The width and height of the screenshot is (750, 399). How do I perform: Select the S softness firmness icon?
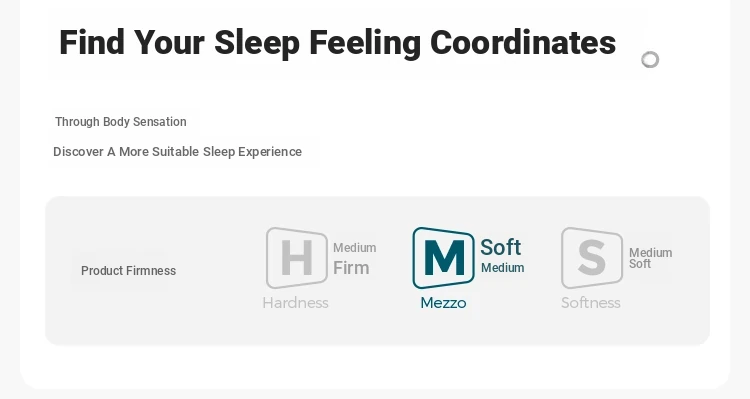[x=592, y=258]
